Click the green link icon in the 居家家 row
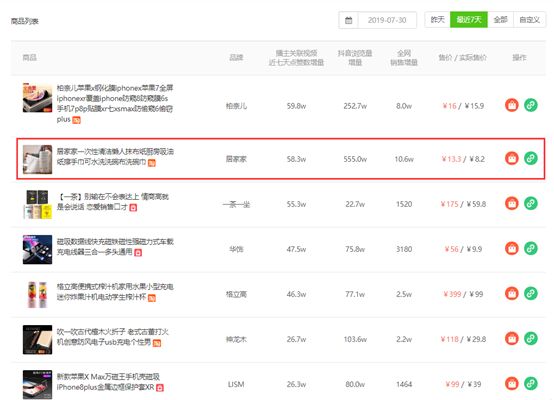Image resolution: width=554 pixels, height=400 pixels. coord(531,158)
